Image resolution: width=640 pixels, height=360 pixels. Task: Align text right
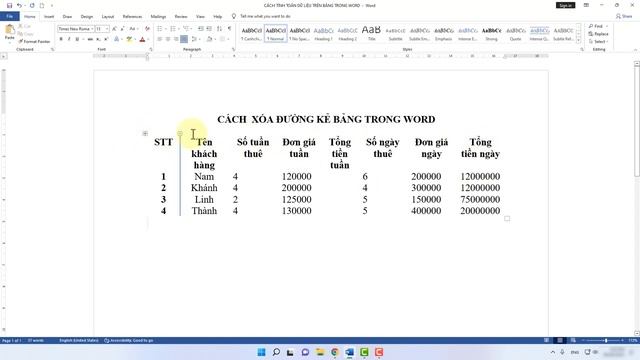point(176,39)
